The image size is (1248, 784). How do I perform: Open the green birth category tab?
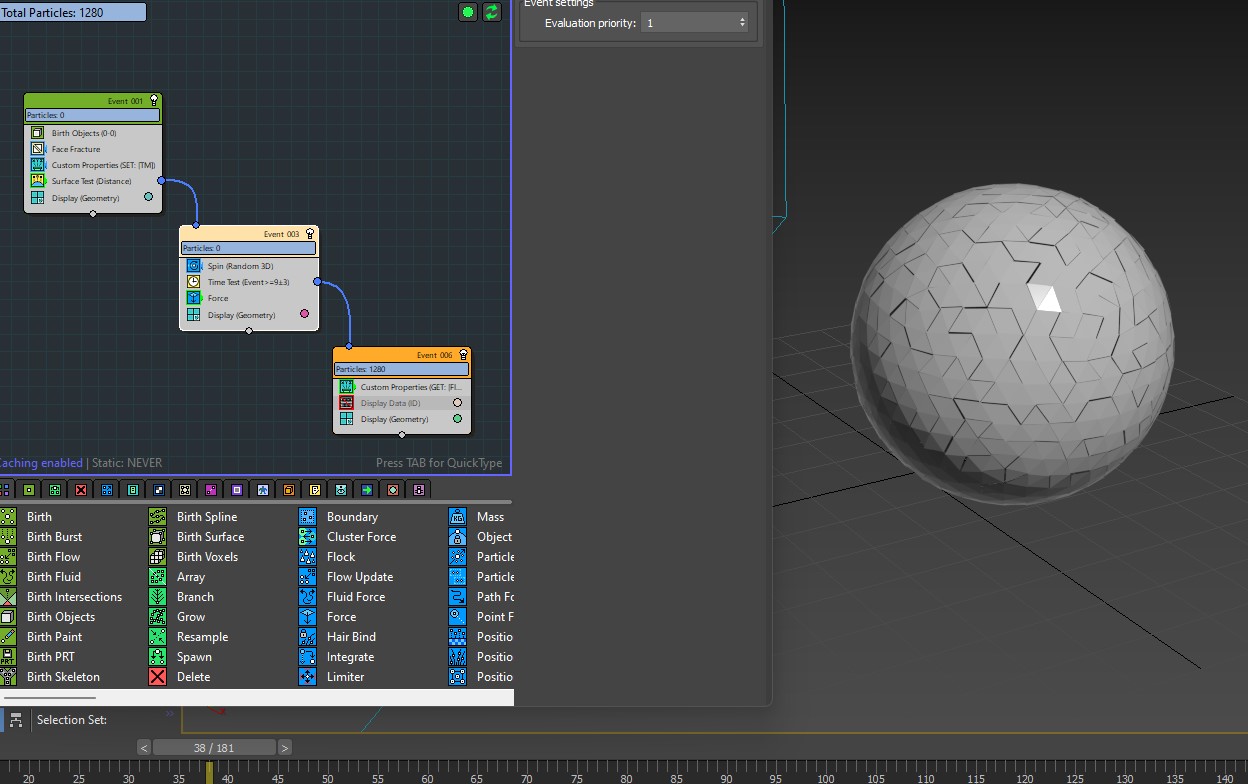coord(29,490)
